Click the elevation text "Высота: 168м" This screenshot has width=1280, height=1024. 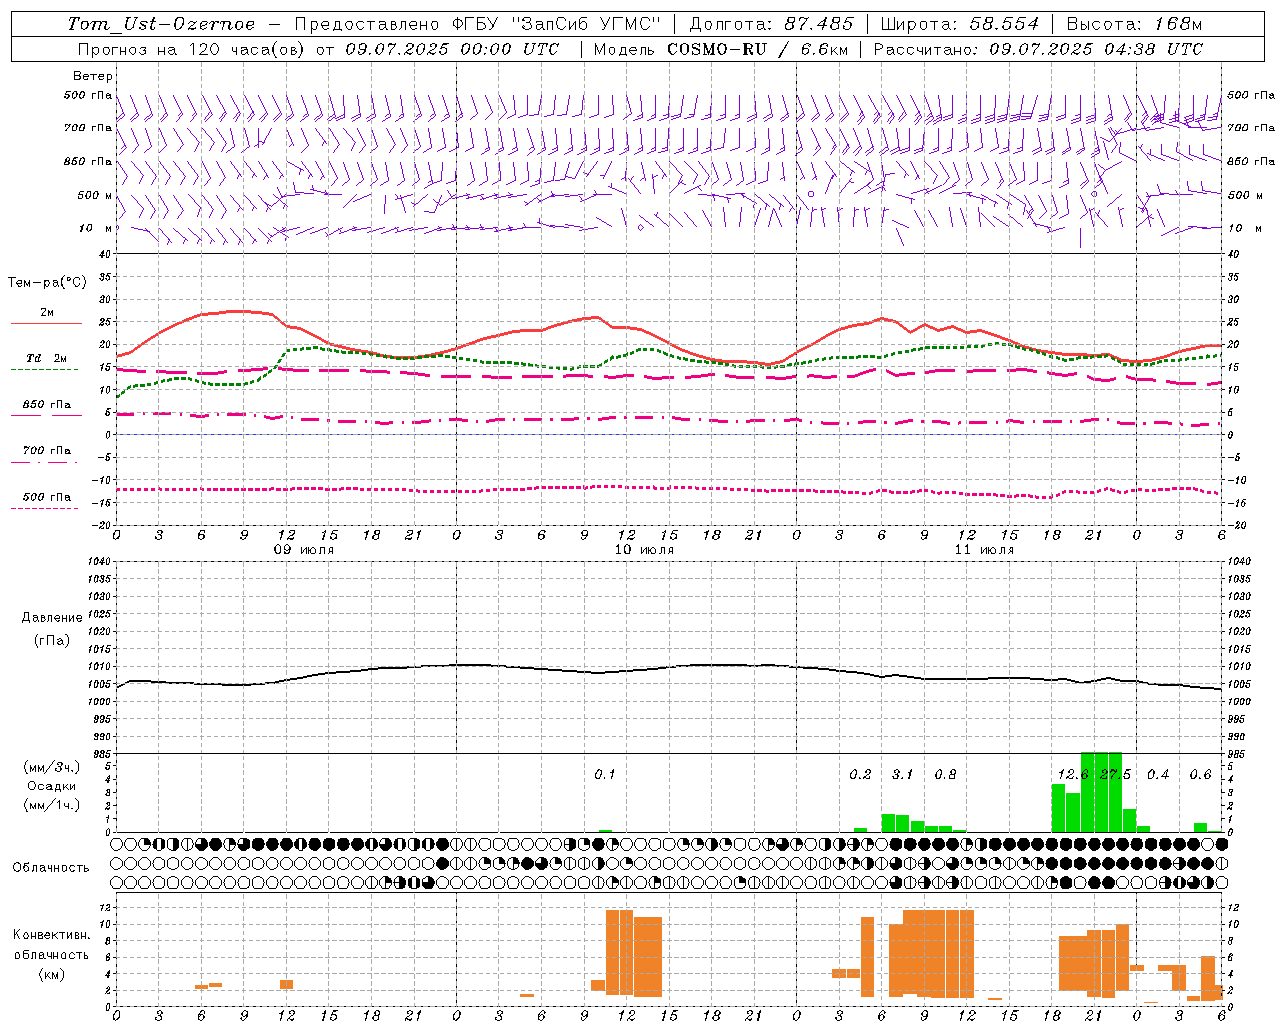[1134, 24]
